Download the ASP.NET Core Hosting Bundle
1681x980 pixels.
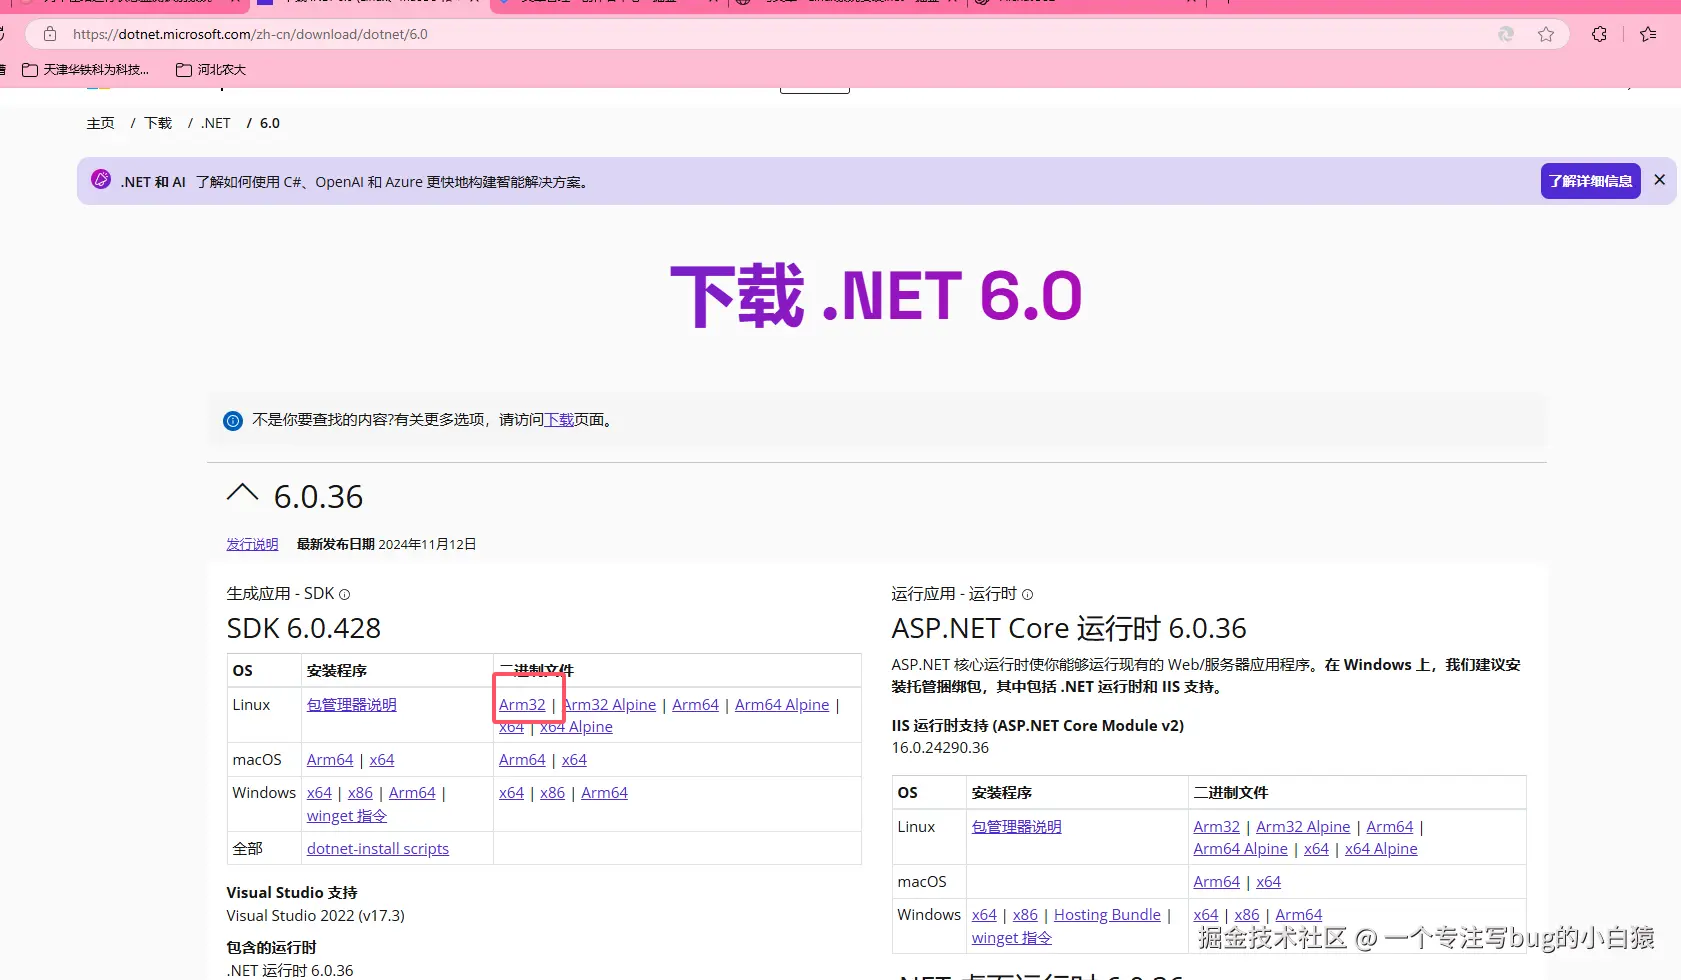coord(1107,915)
